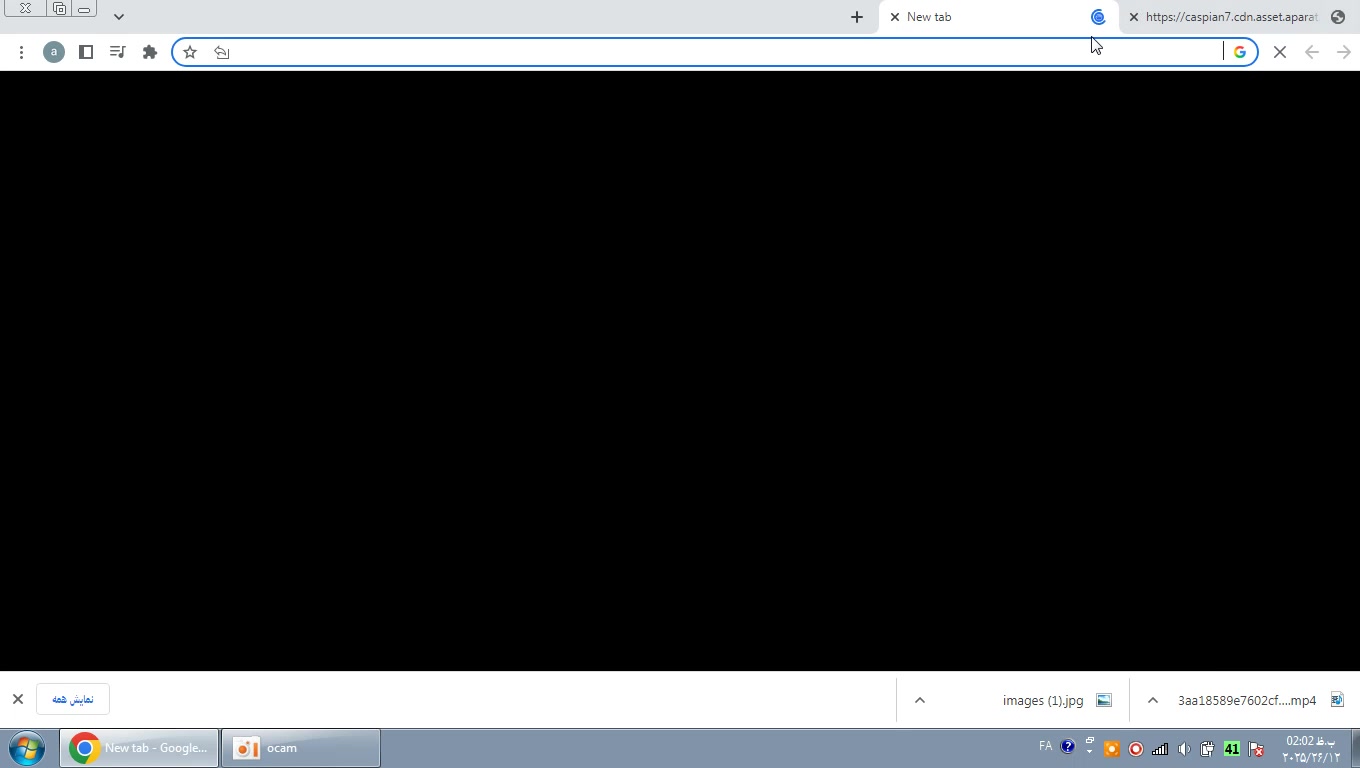The image size is (1360, 768).
Task: Switch to the caspian7.cdn.asset.aparat tab
Action: click(x=1231, y=17)
